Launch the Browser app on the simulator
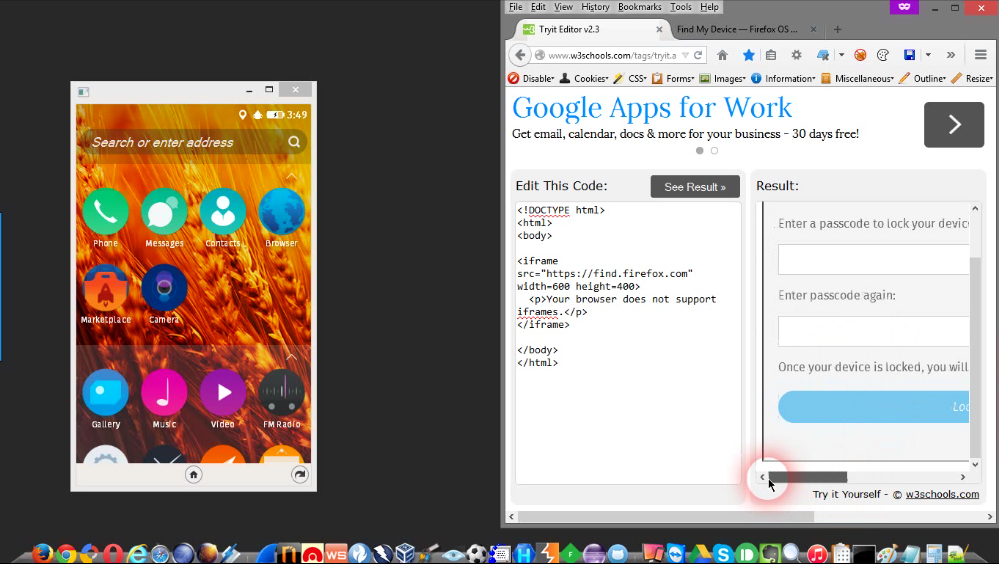This screenshot has width=999, height=564. 282,211
